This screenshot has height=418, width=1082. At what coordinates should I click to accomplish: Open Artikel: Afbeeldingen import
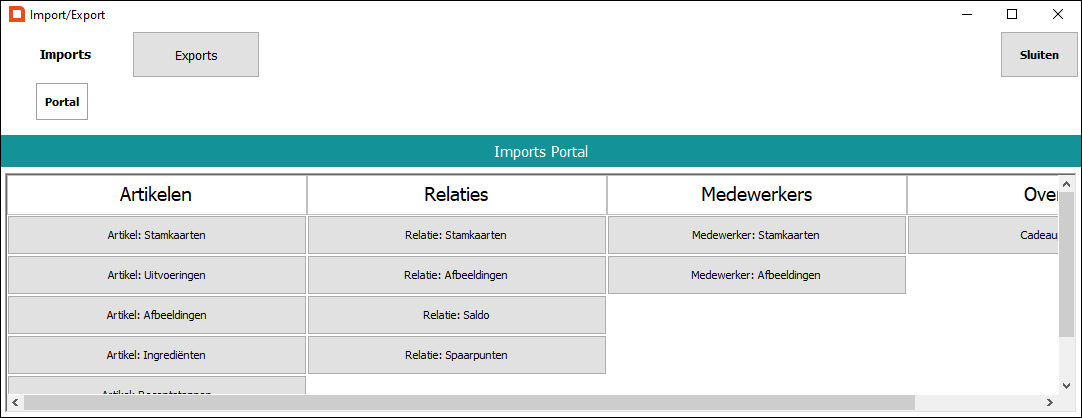click(157, 315)
